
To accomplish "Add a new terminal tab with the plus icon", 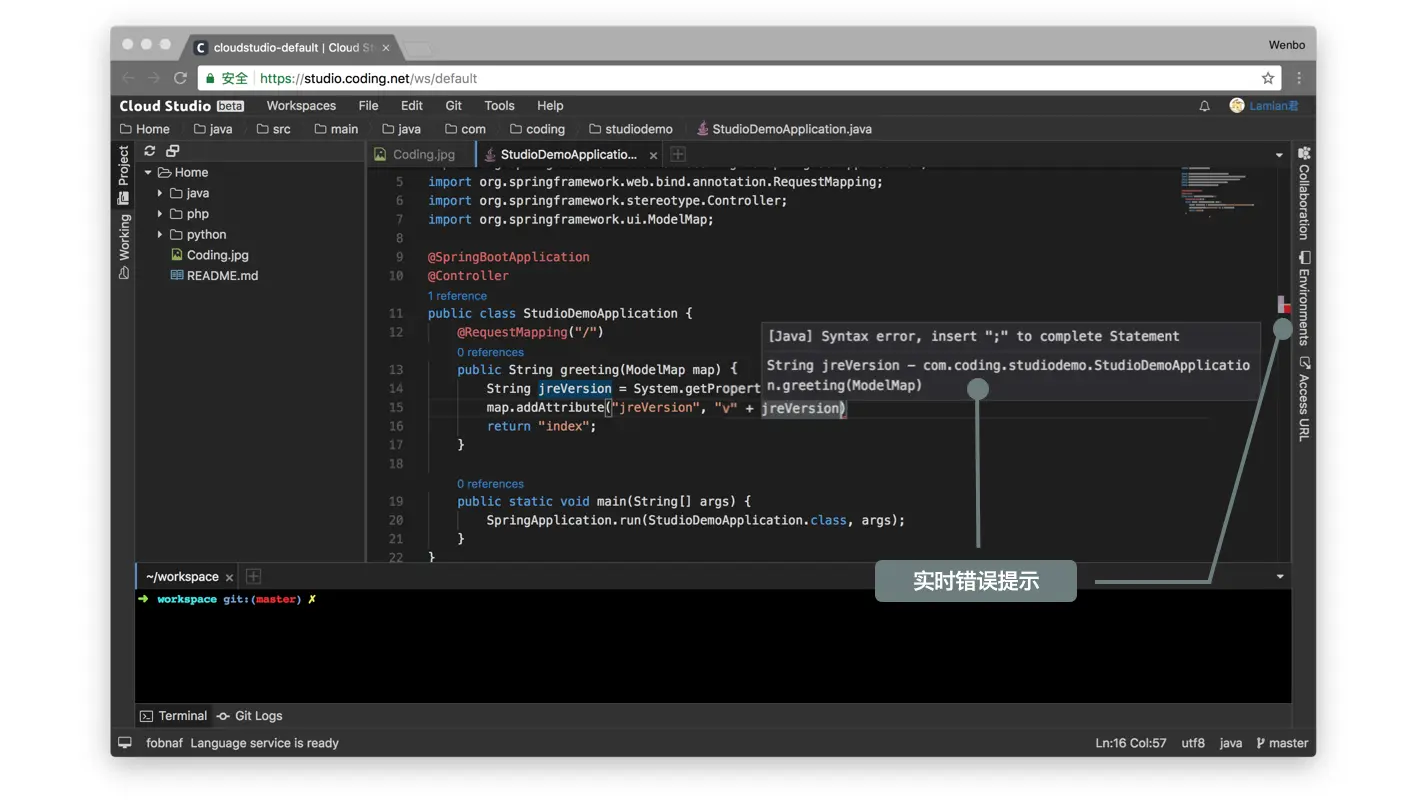I will click(x=254, y=576).
